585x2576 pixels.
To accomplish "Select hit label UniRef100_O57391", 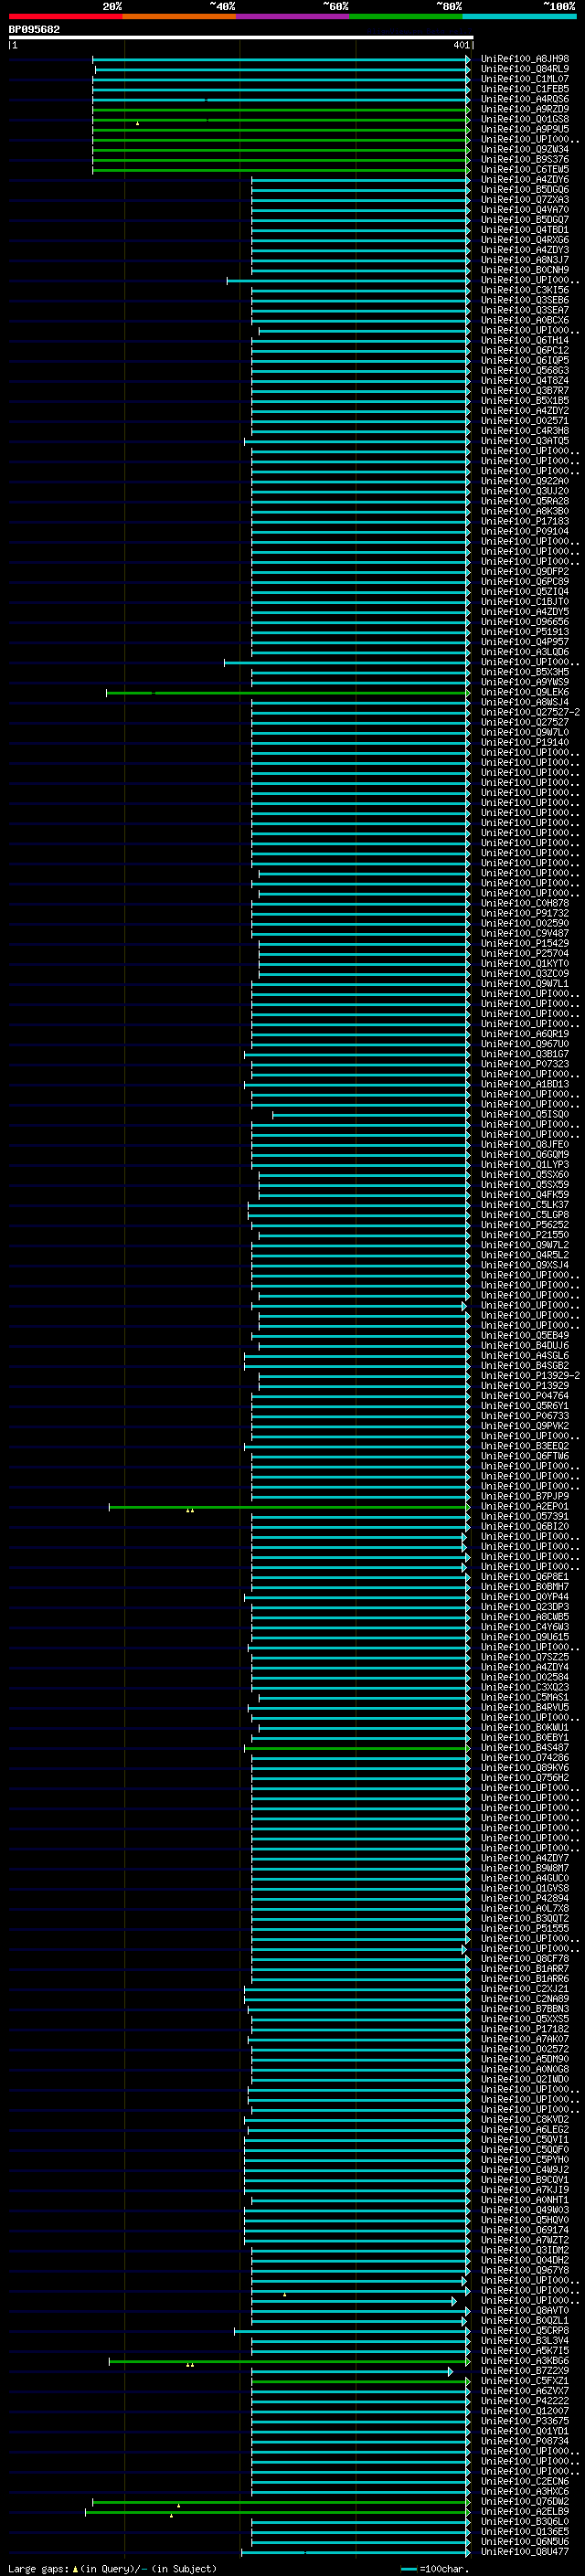I will (x=525, y=1516).
